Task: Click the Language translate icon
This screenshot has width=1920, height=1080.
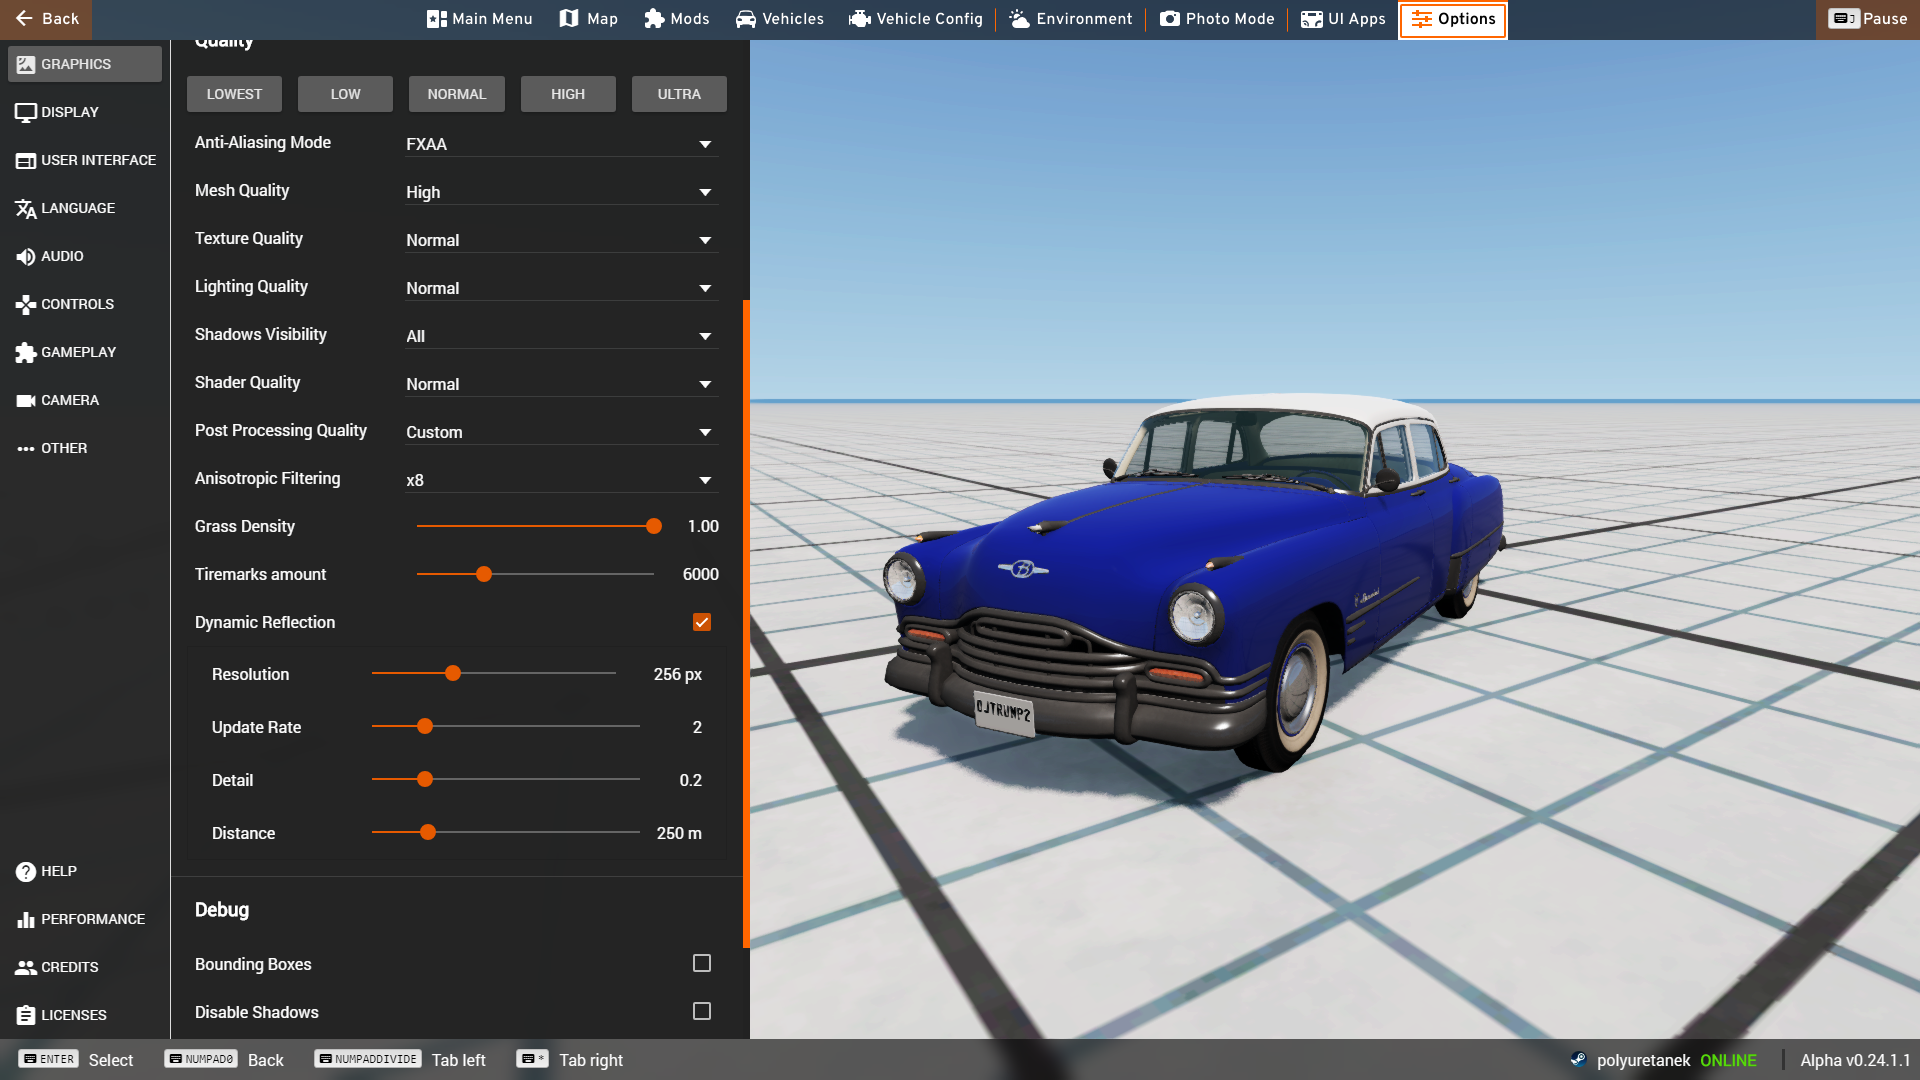Action: click(x=25, y=209)
